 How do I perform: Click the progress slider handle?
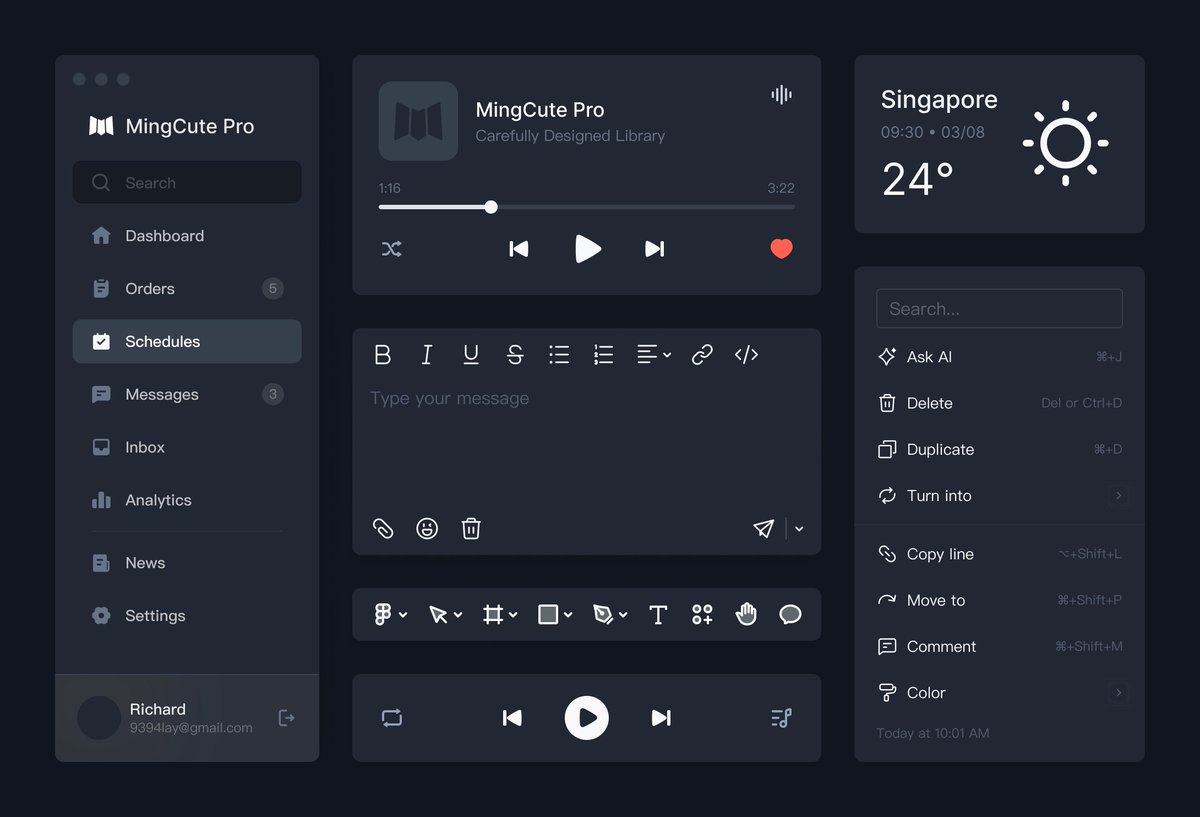coord(491,207)
